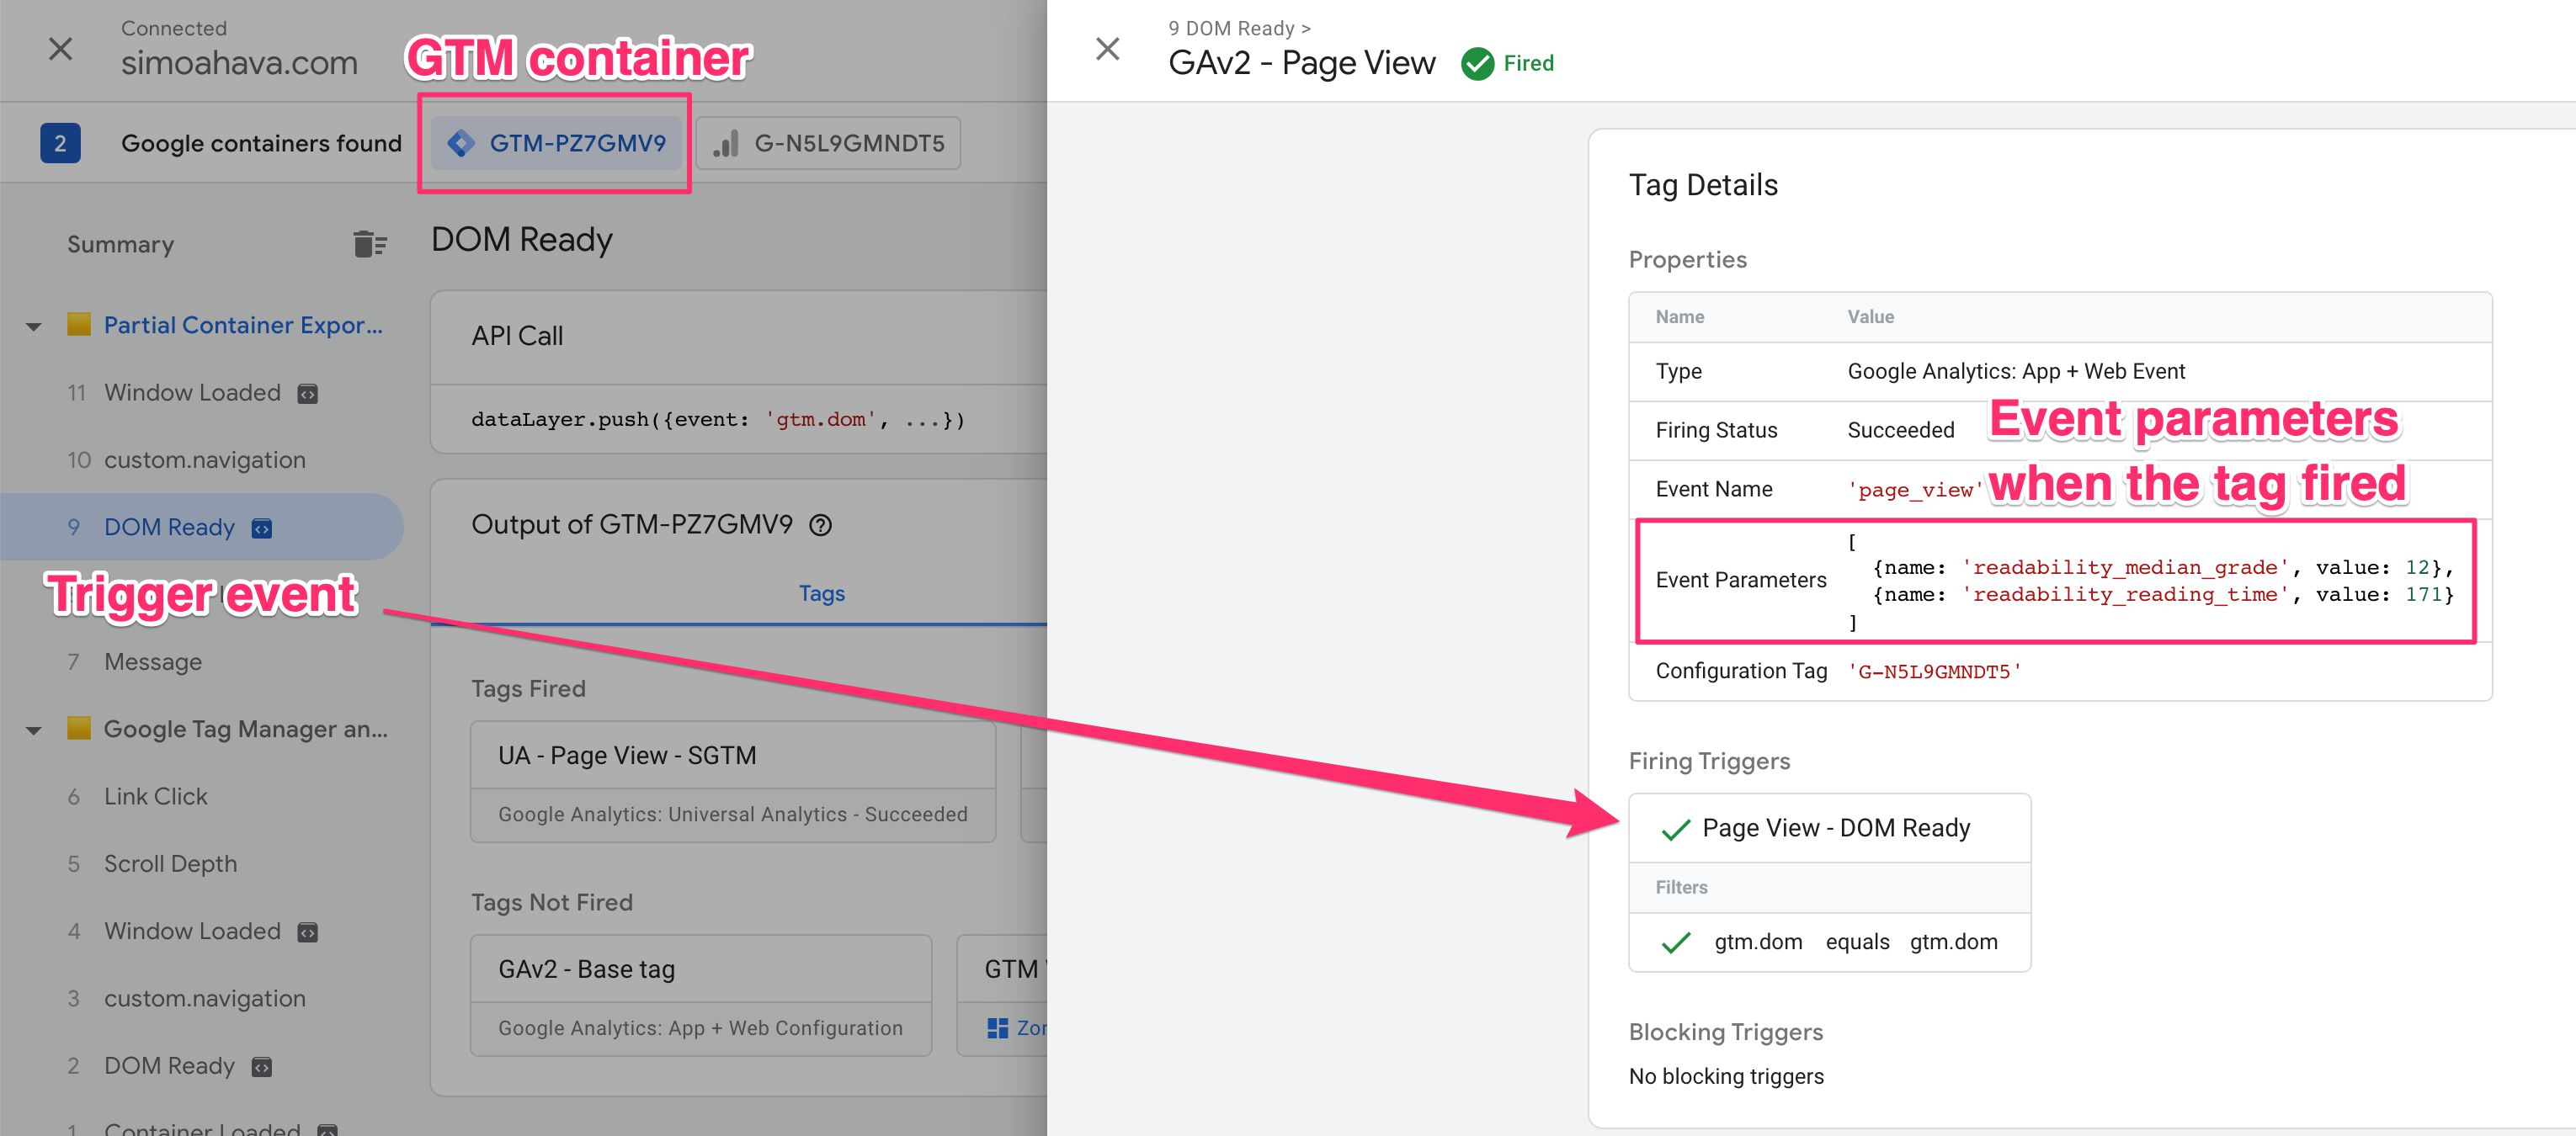Click the green Fired status checkmark
This screenshot has height=1136, width=2576.
pos(1477,64)
